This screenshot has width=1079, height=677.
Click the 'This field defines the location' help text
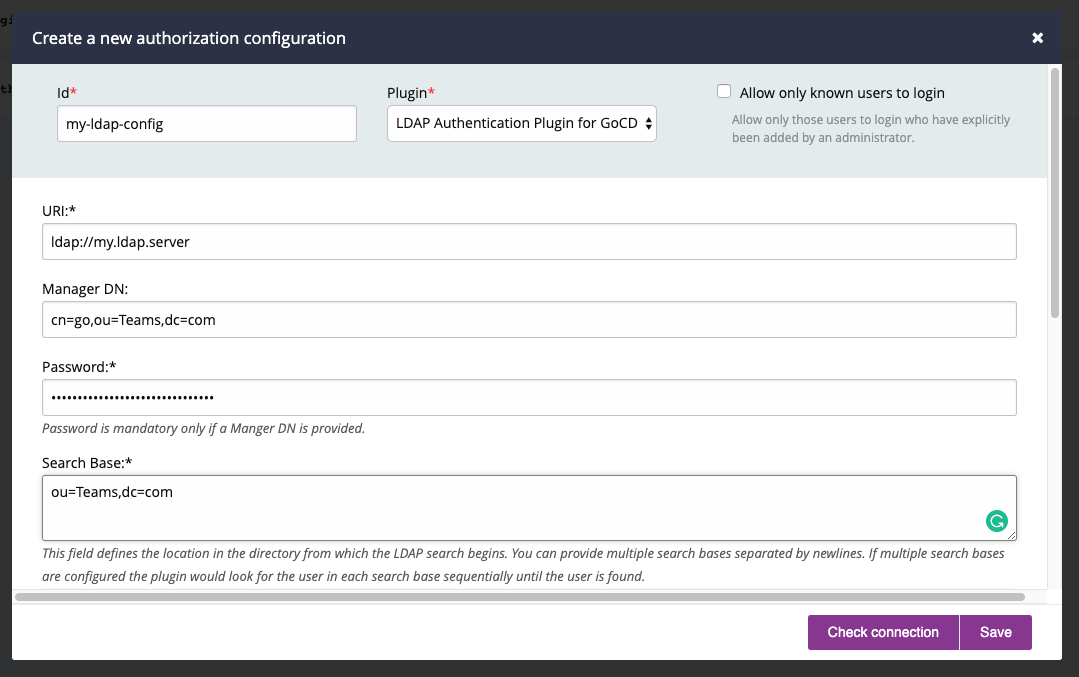pos(523,565)
